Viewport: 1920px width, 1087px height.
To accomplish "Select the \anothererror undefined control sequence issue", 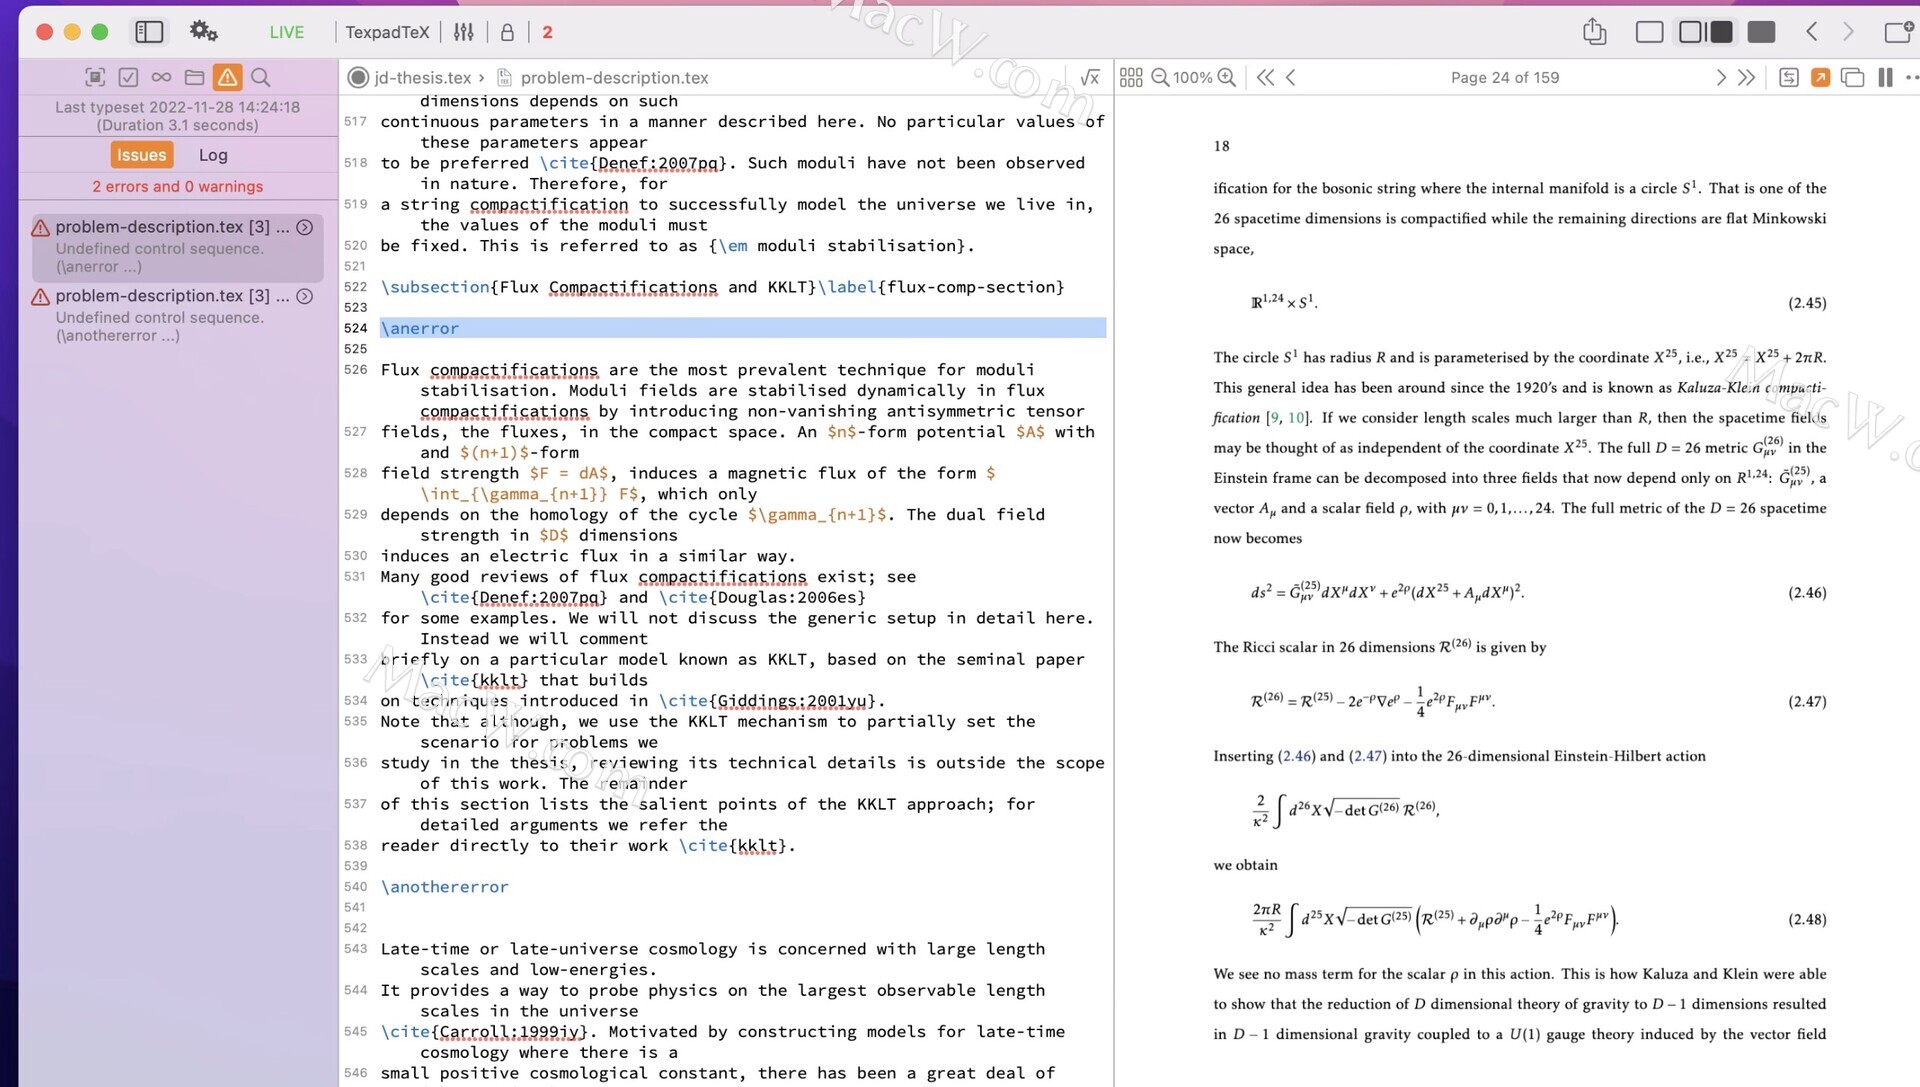I will [177, 315].
